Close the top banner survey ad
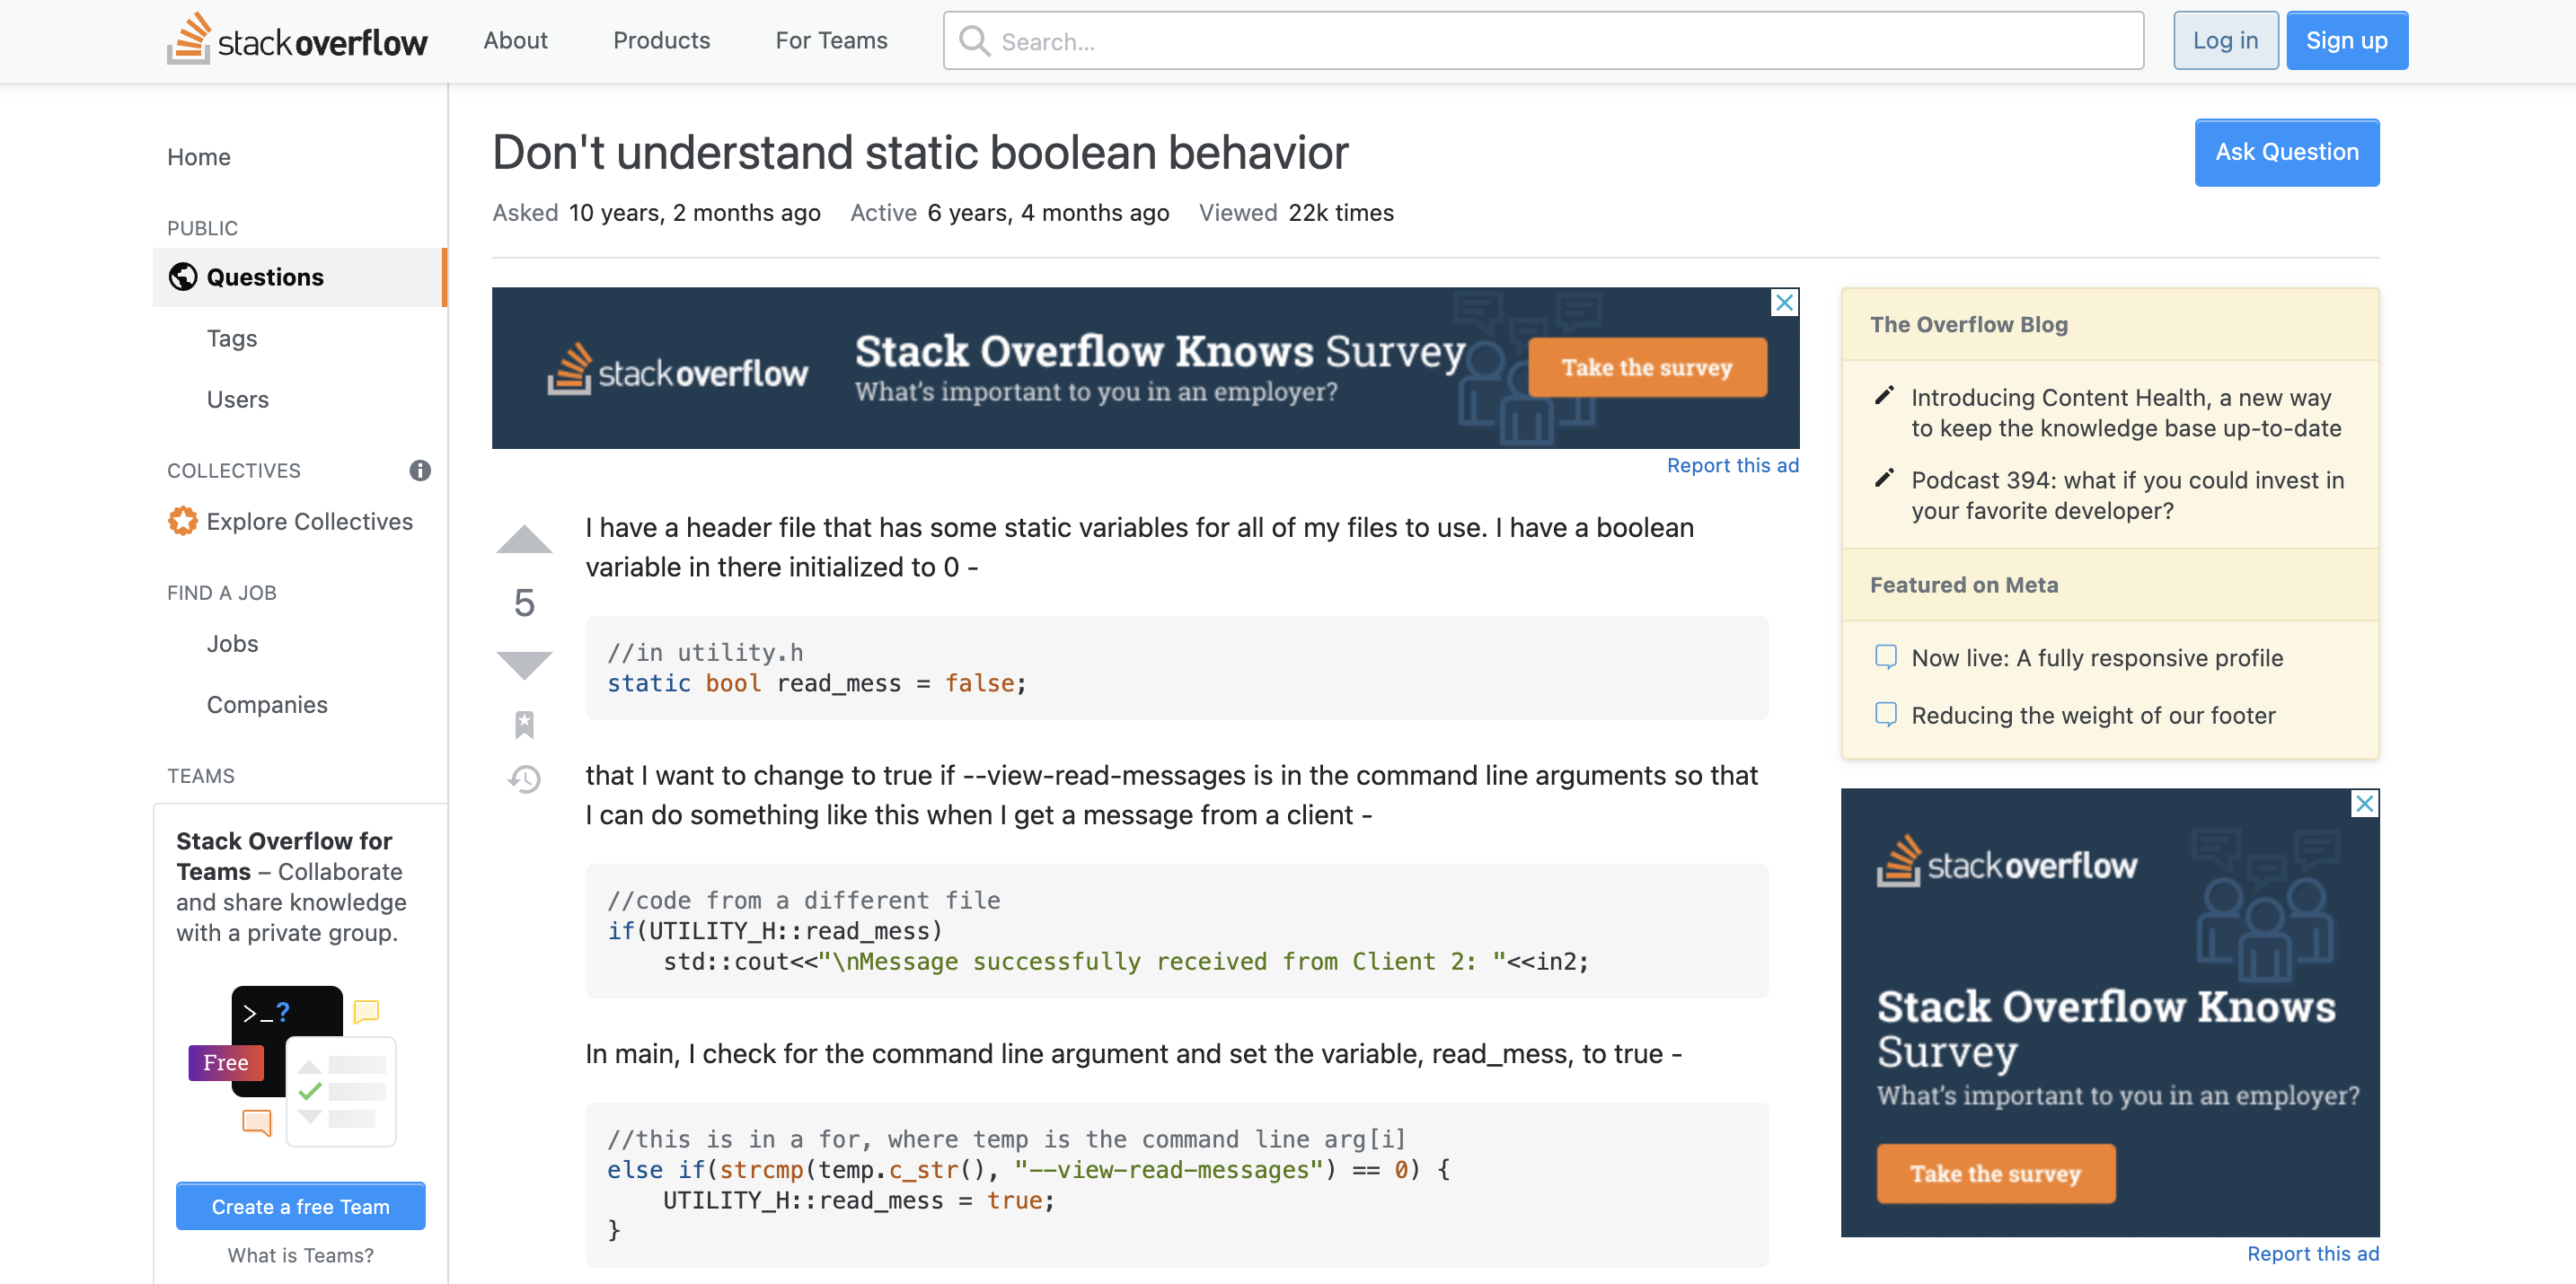This screenshot has width=2576, height=1284. (x=1784, y=302)
